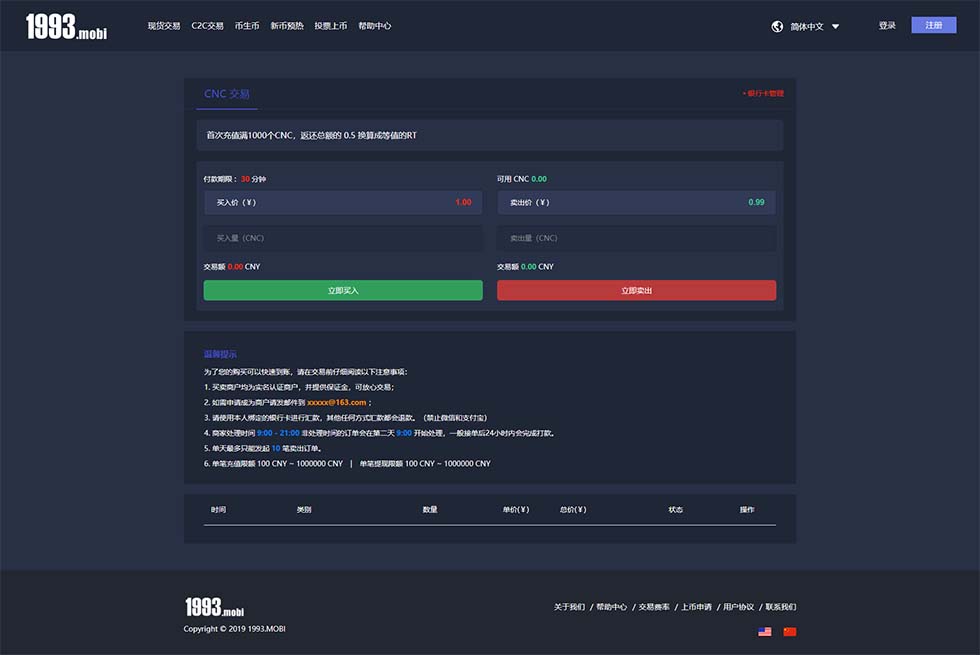Click the footer 1993.mobi logo
This screenshot has width=980, height=655.
(214, 607)
